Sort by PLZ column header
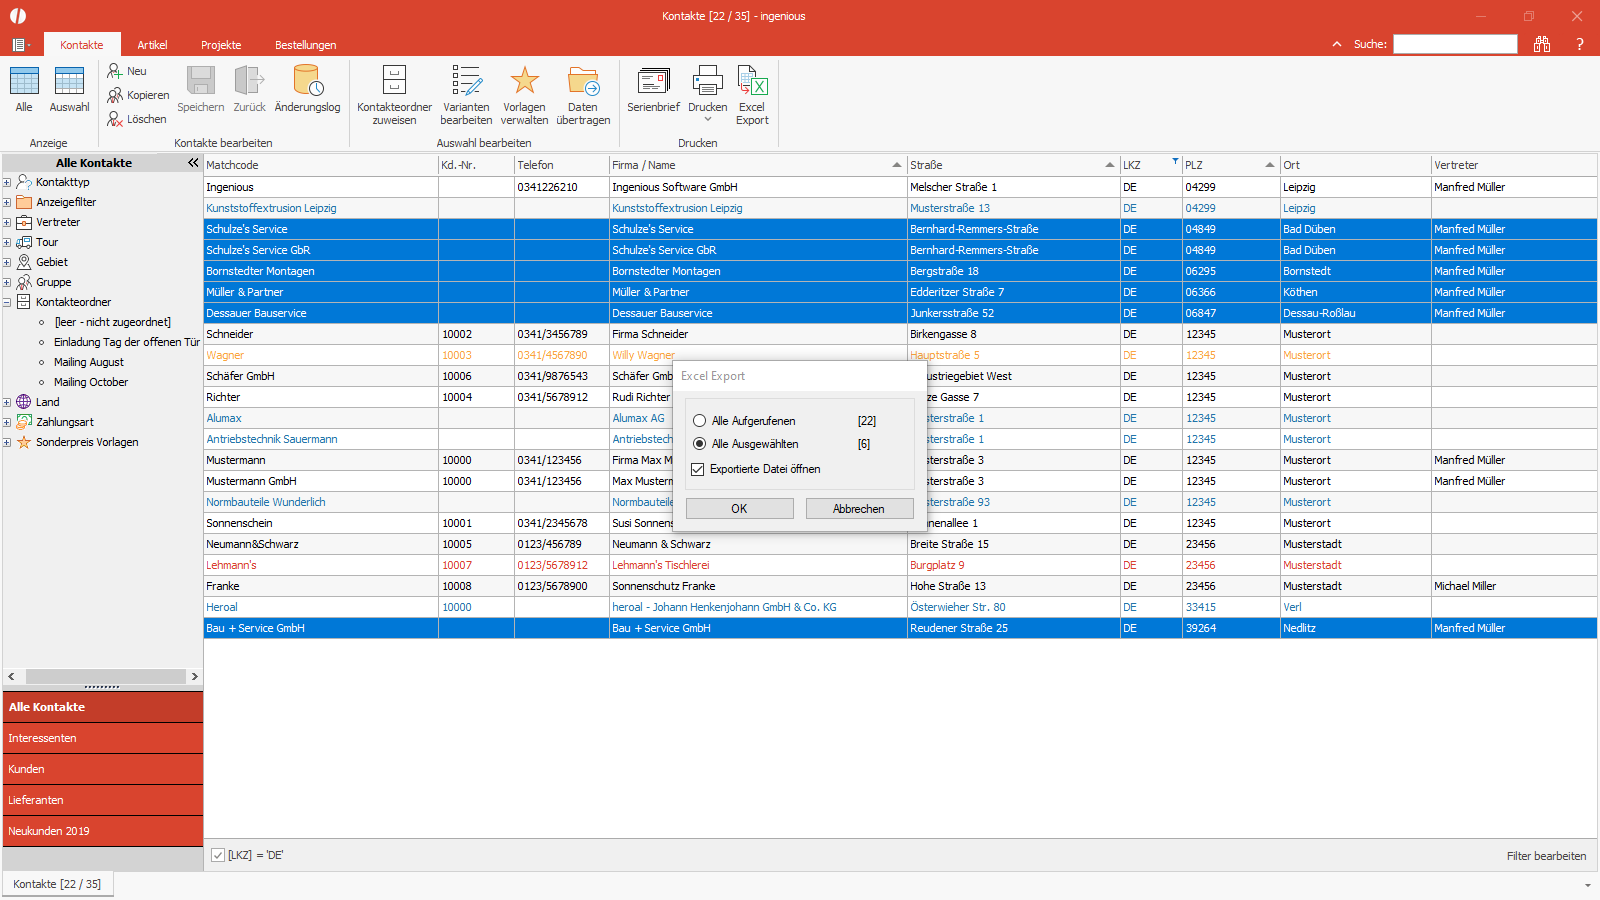1600x900 pixels. pos(1230,165)
